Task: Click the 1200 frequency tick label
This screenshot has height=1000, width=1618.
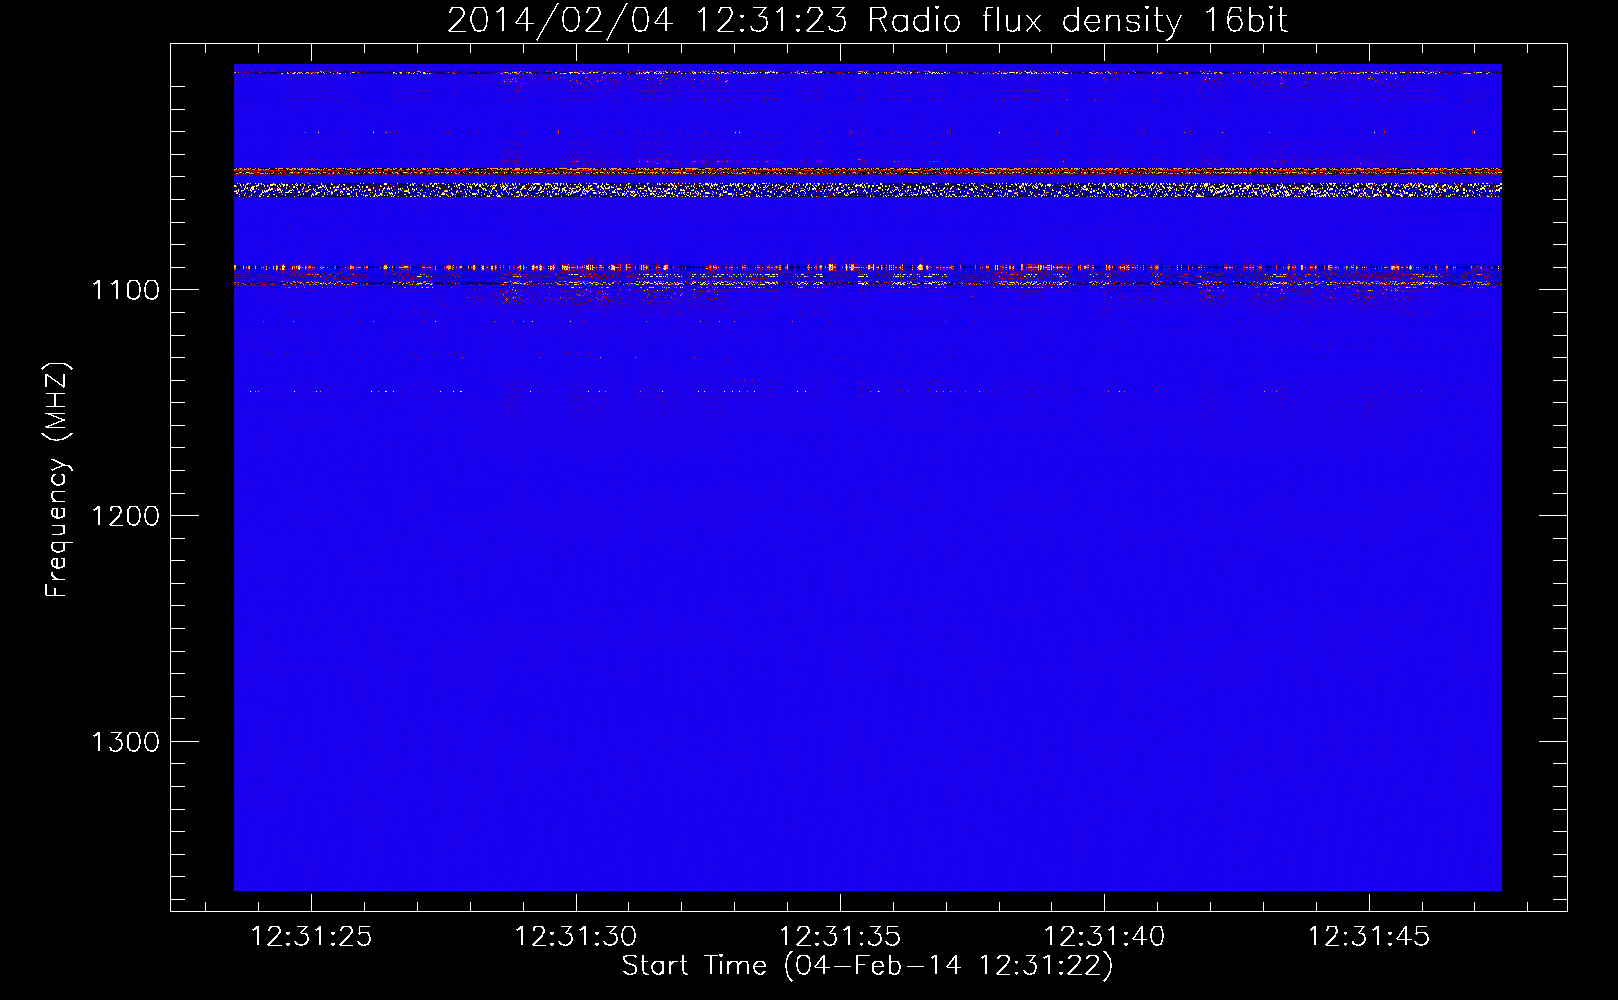Action: click(125, 516)
